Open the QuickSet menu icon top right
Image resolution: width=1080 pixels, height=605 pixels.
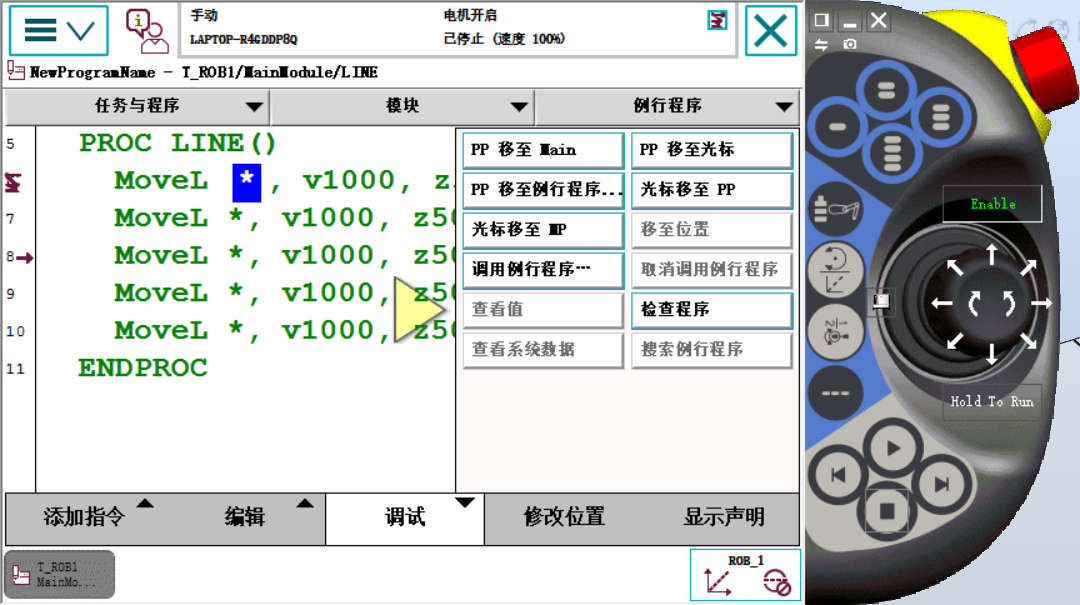tap(717, 20)
